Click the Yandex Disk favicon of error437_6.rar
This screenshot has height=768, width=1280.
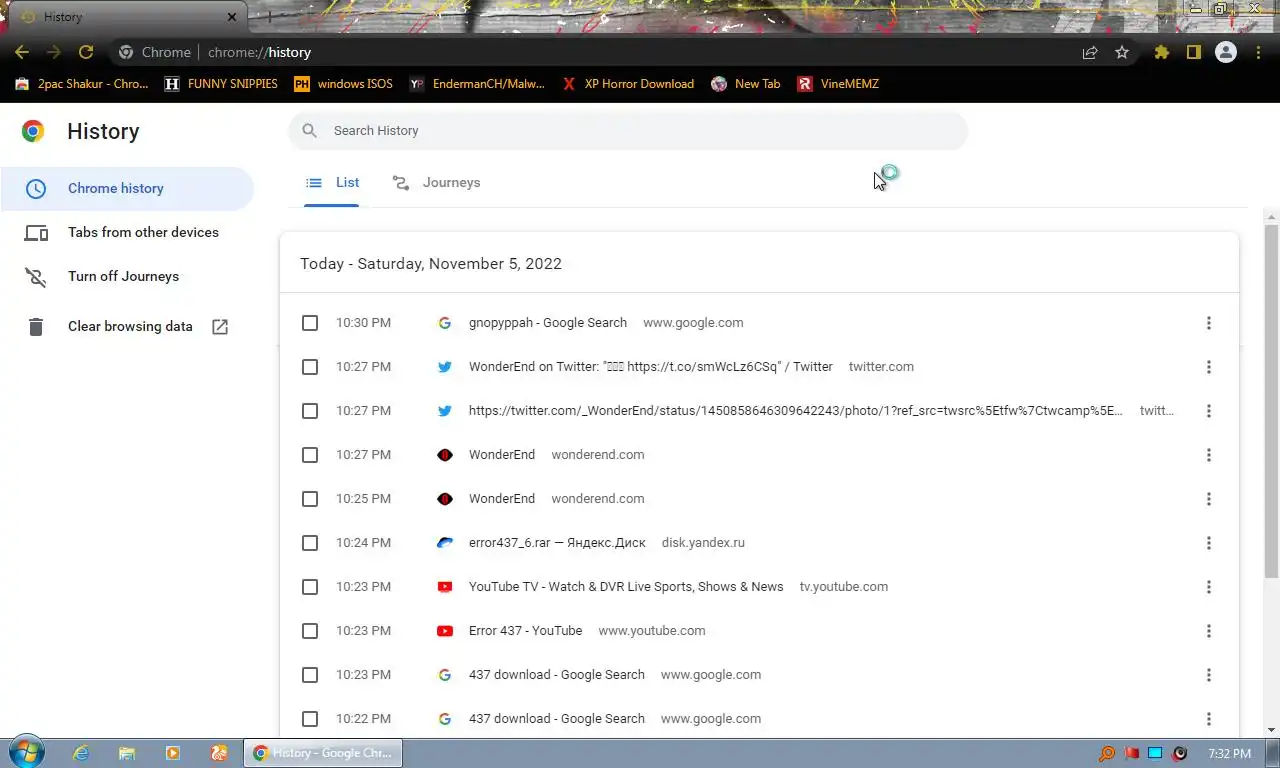pos(445,543)
